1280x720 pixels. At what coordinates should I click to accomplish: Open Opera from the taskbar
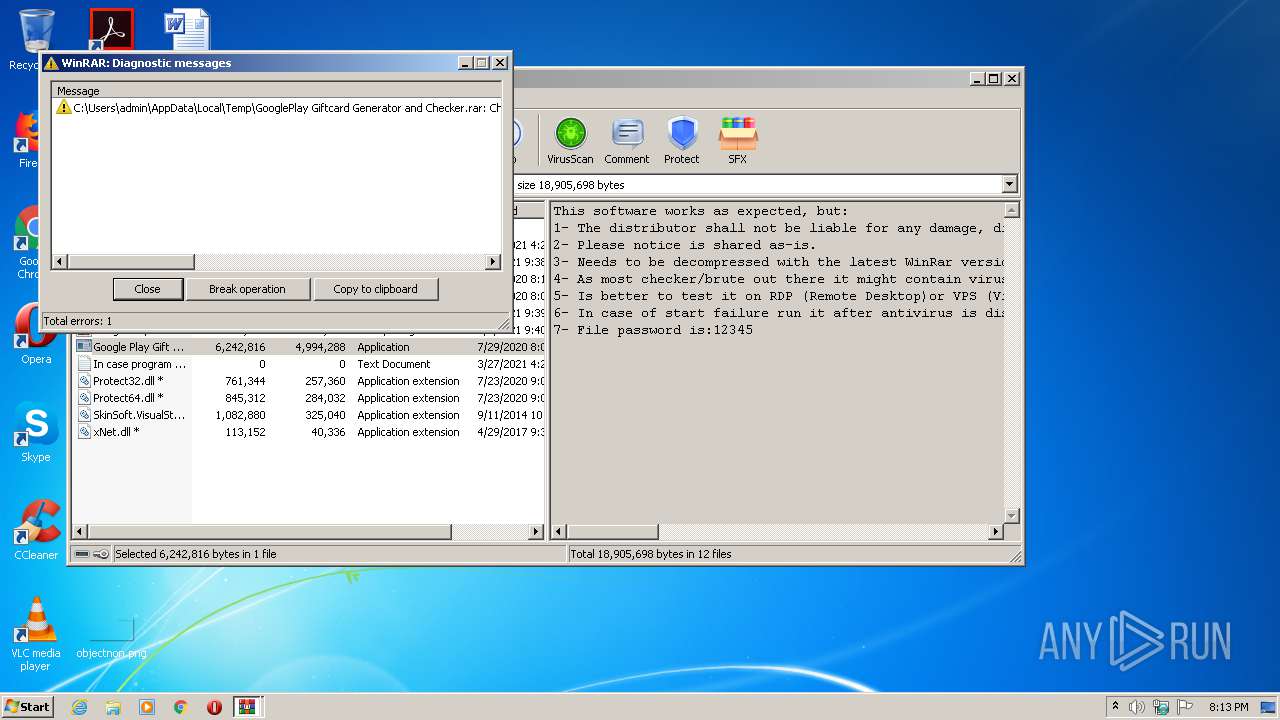pos(214,707)
